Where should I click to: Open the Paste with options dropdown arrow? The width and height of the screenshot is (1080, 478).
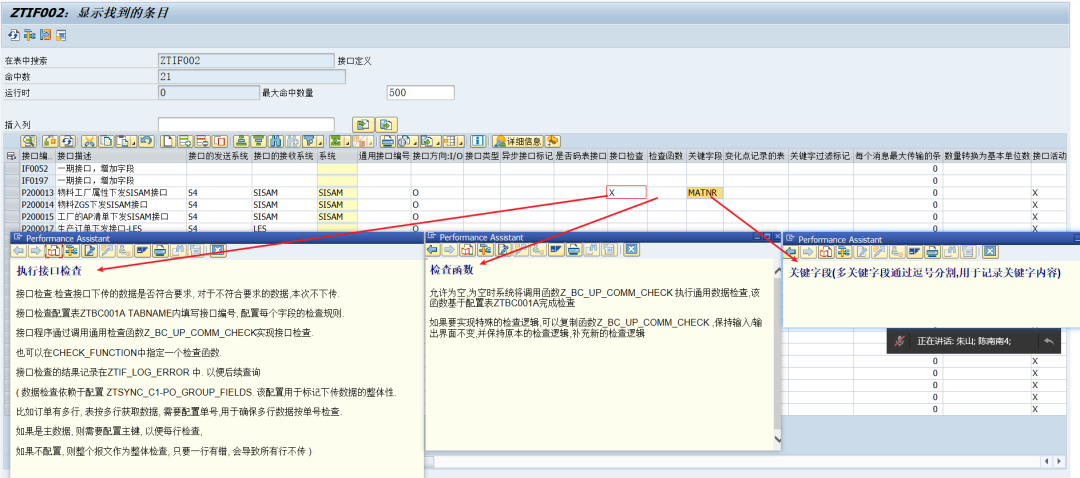[133, 141]
